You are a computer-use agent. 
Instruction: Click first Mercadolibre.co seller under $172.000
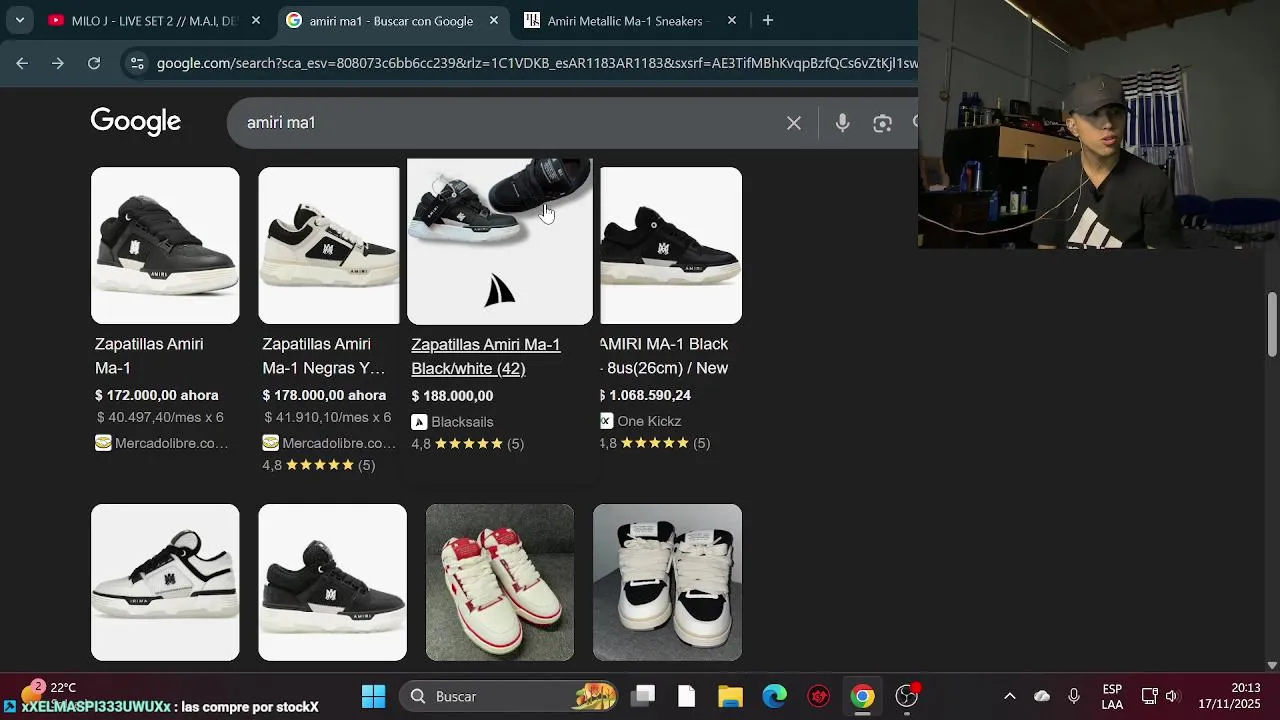[171, 443]
